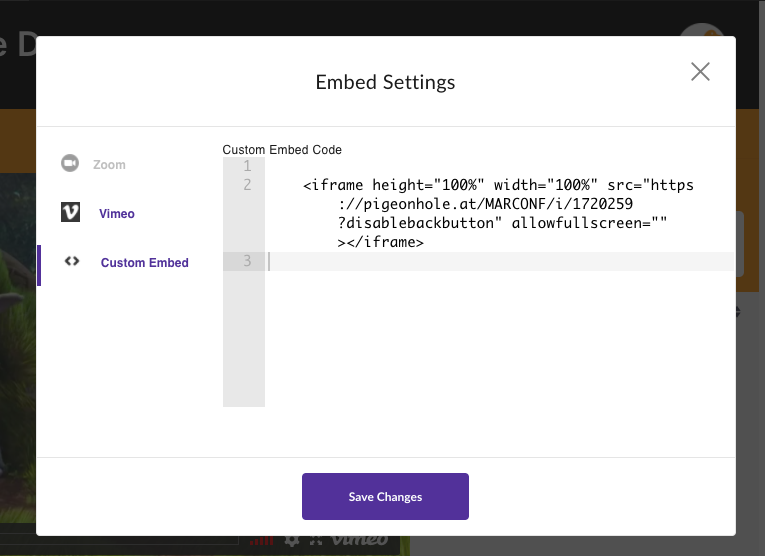The height and width of the screenshot is (556, 765).
Task: Click the Custom Embed code brackets icon
Action: click(x=71, y=262)
